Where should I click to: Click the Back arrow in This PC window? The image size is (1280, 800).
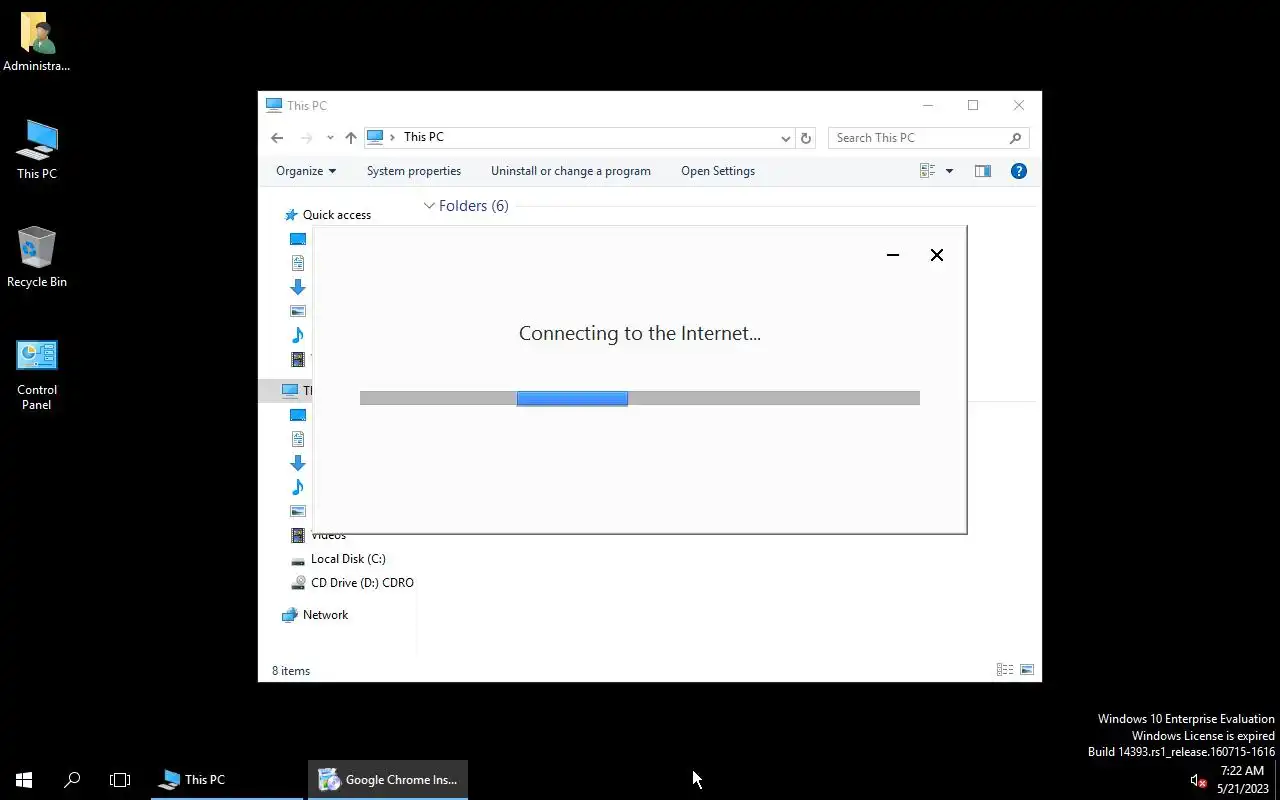277,138
